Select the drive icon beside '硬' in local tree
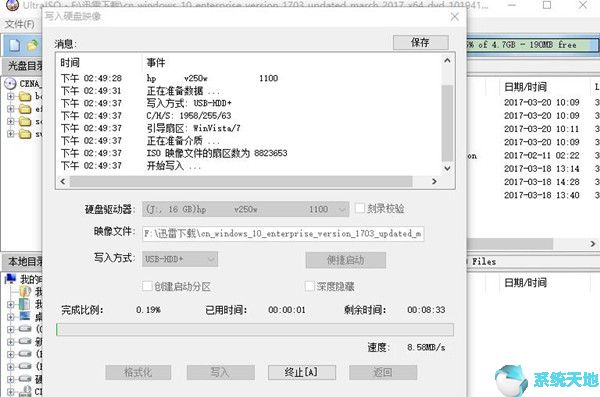 [25, 378]
